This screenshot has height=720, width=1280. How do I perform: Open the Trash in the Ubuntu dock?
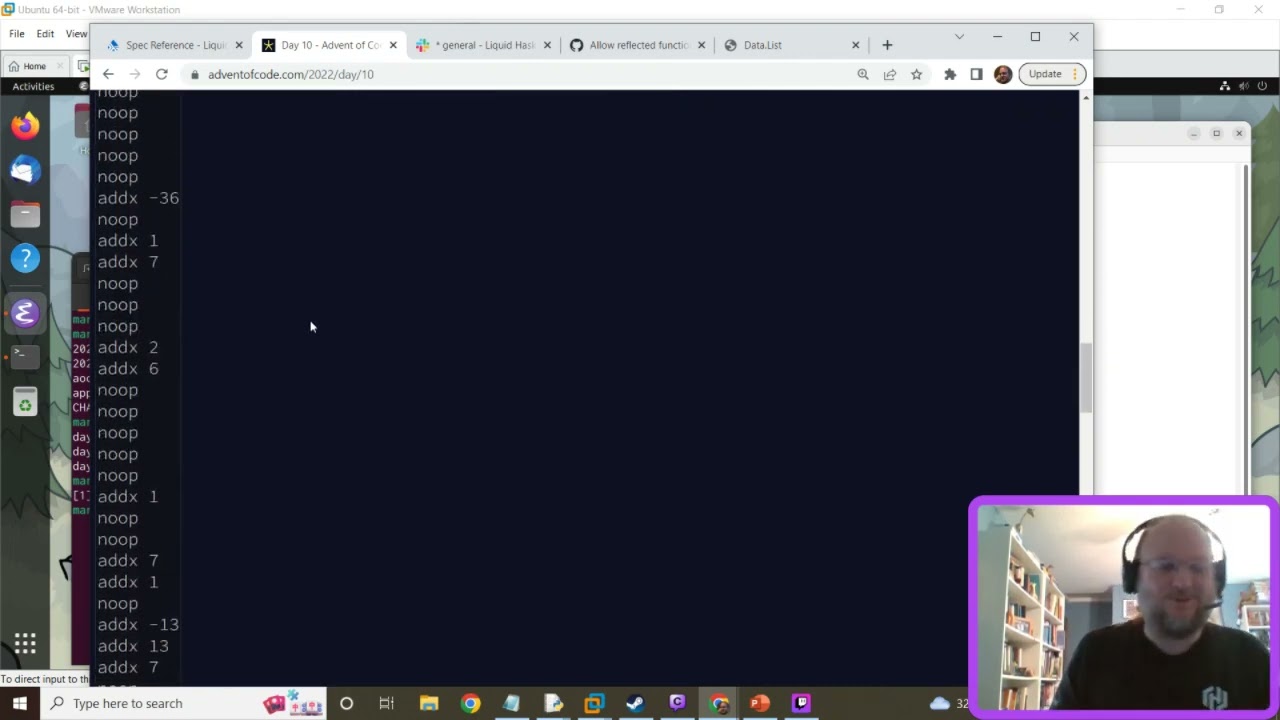pos(25,402)
